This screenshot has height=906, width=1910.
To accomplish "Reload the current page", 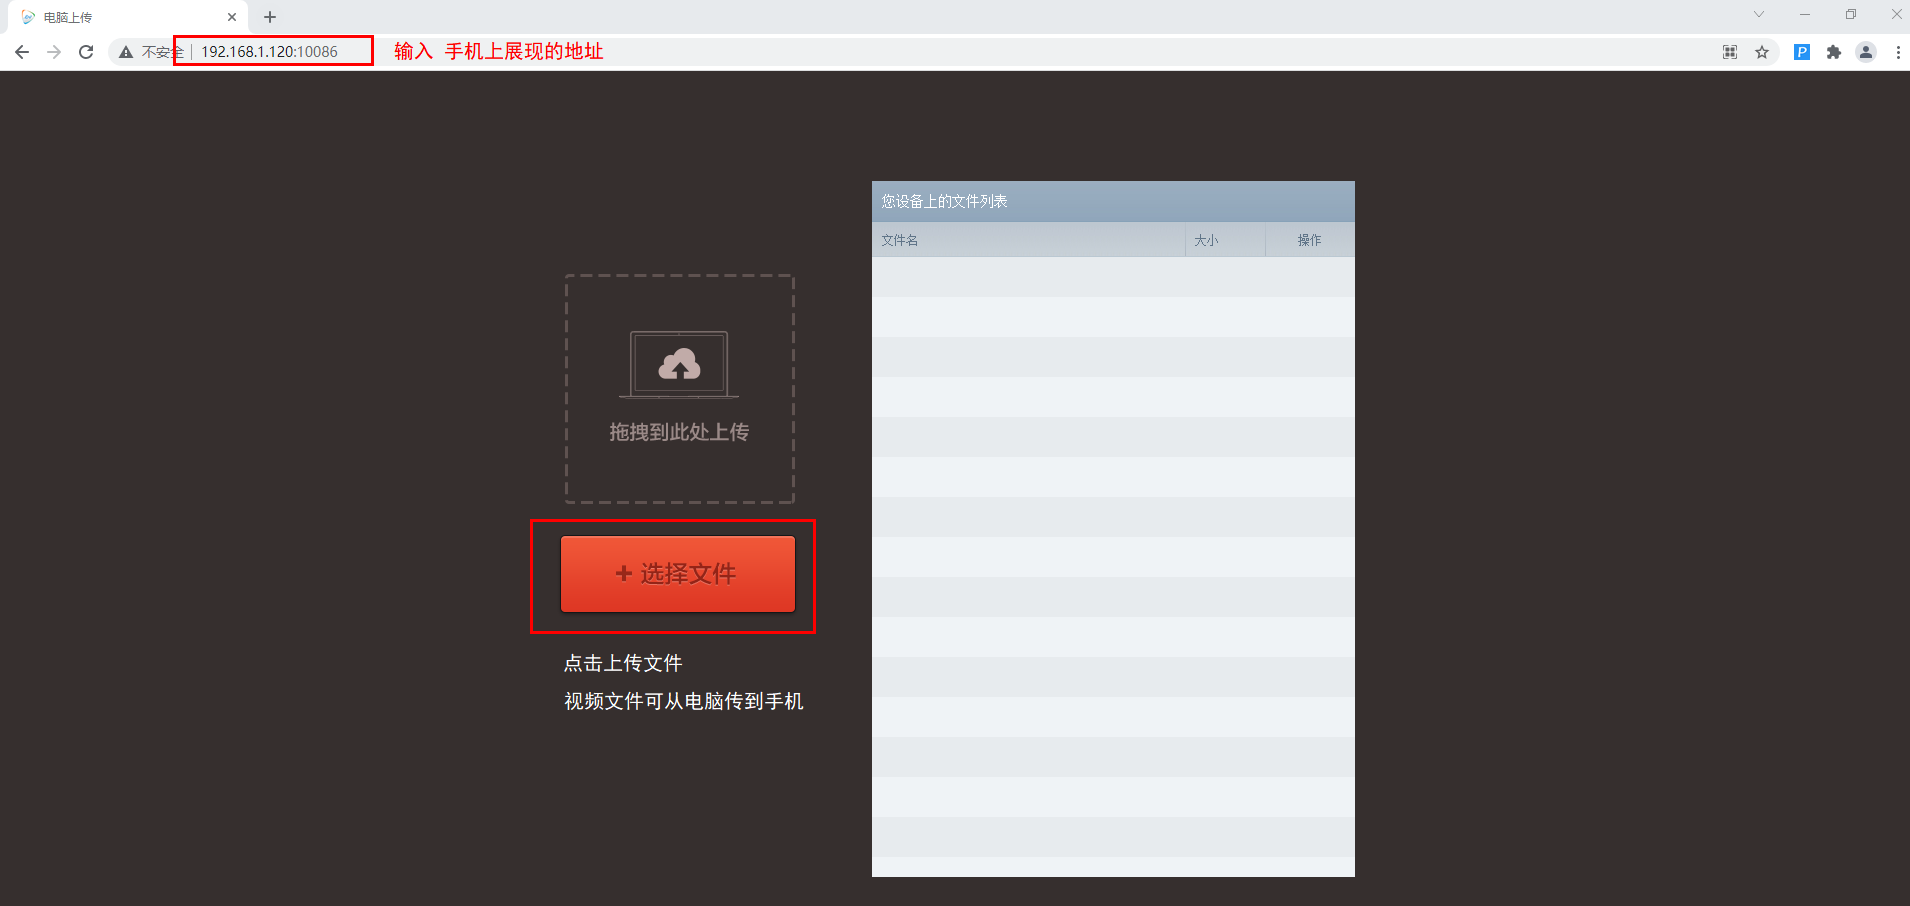I will (x=86, y=52).
